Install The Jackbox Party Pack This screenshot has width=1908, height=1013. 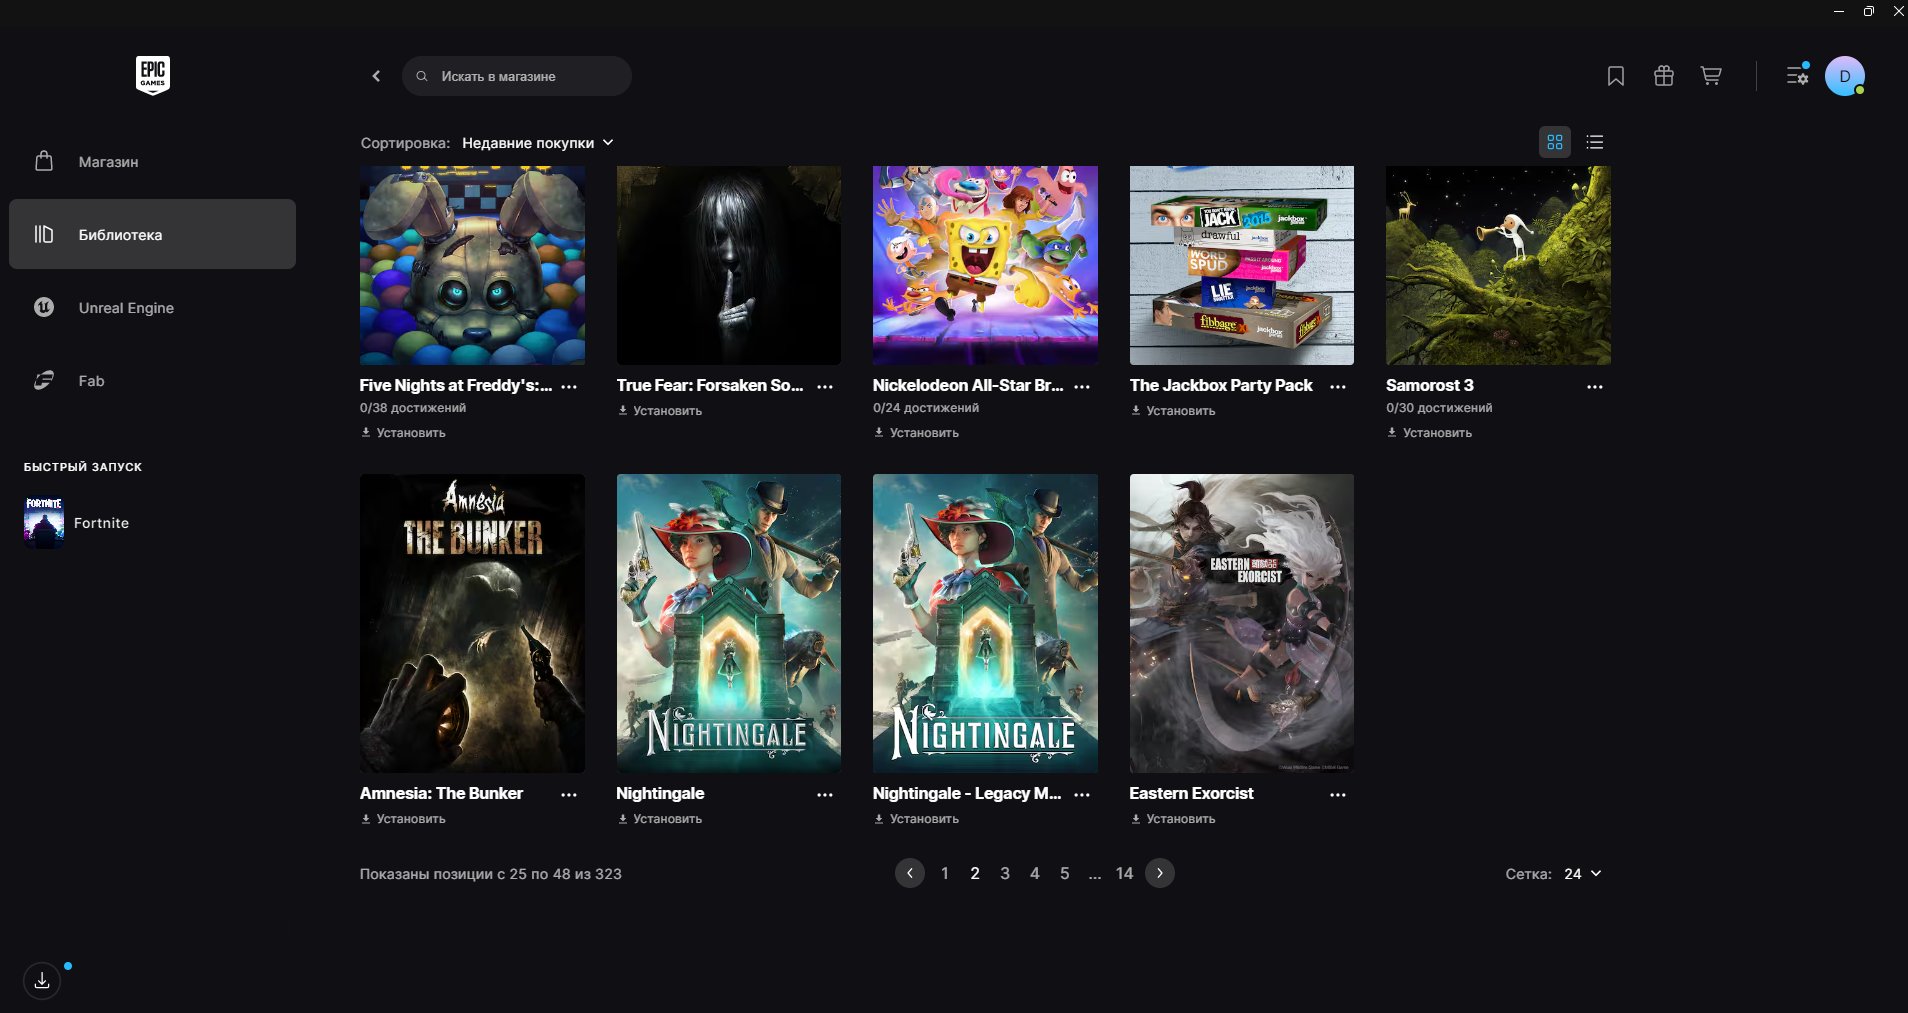point(1173,411)
